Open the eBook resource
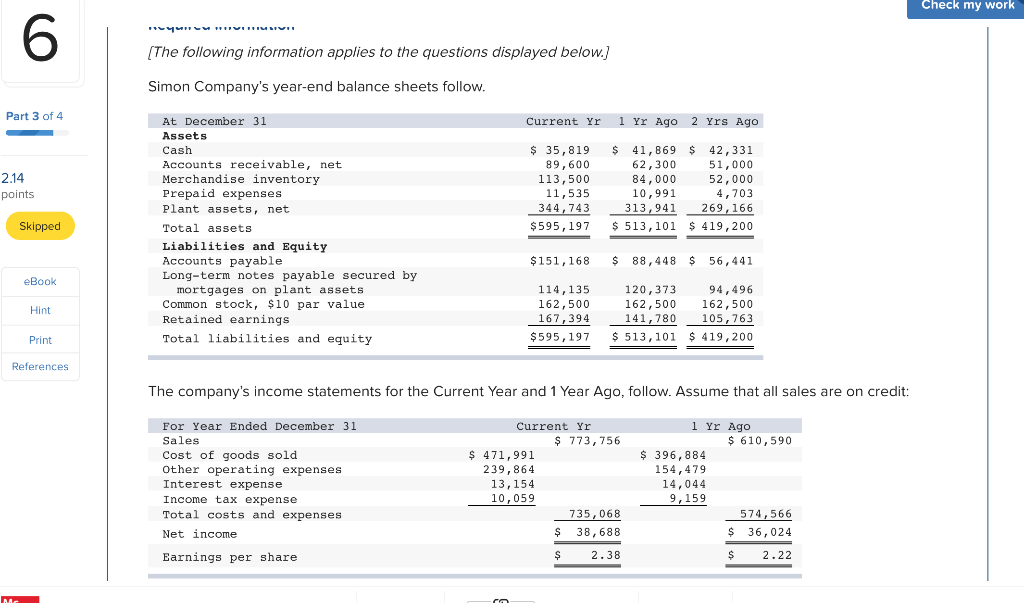This screenshot has height=603, width=1024. click(x=39, y=281)
